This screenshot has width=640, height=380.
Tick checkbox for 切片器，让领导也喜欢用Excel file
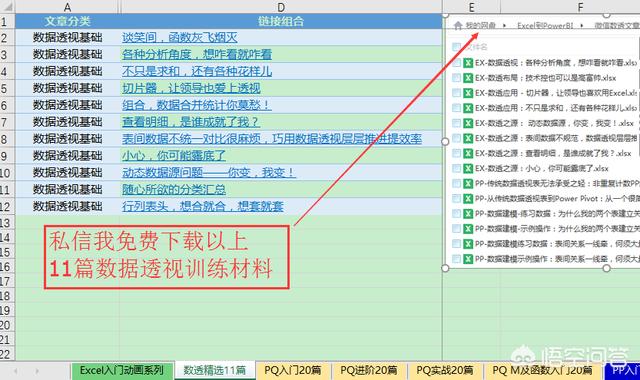[x=456, y=93]
